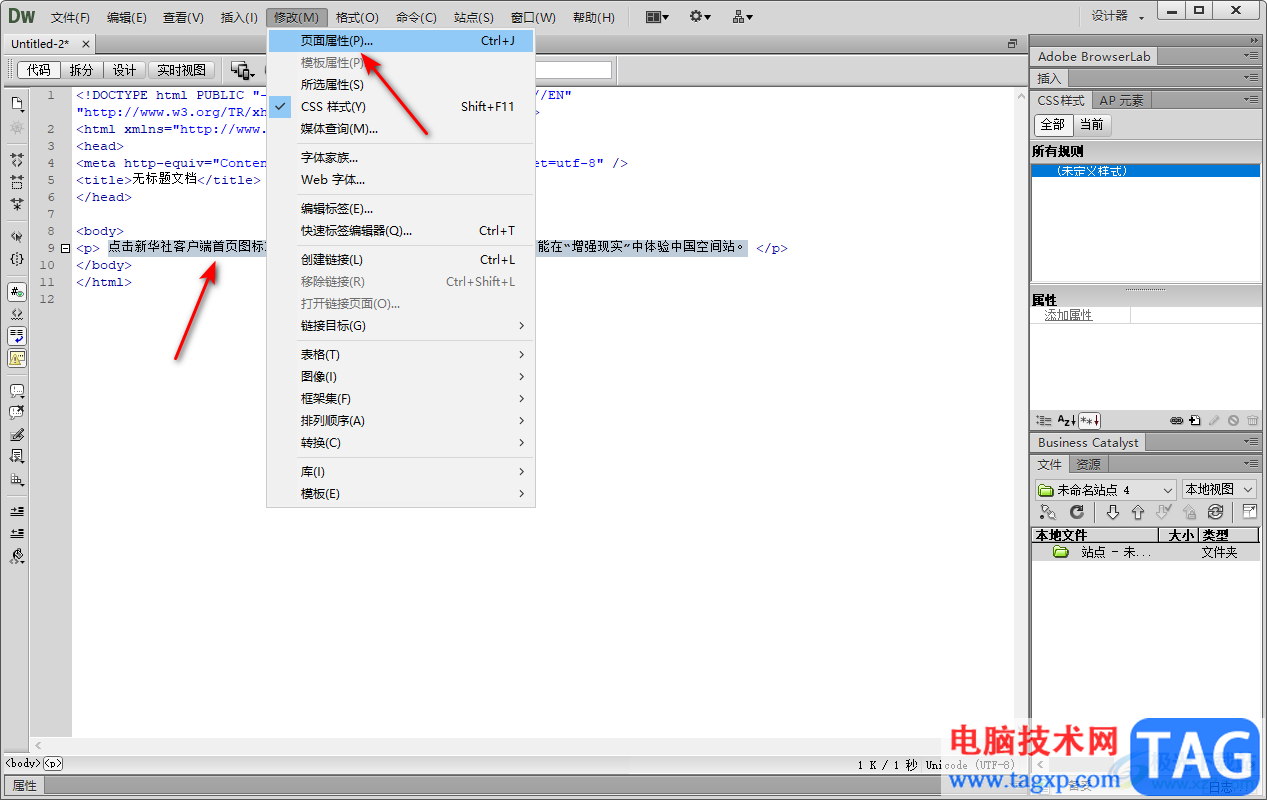1267x800 pixels.
Task: New CSS rule icon
Action: click(x=1195, y=421)
